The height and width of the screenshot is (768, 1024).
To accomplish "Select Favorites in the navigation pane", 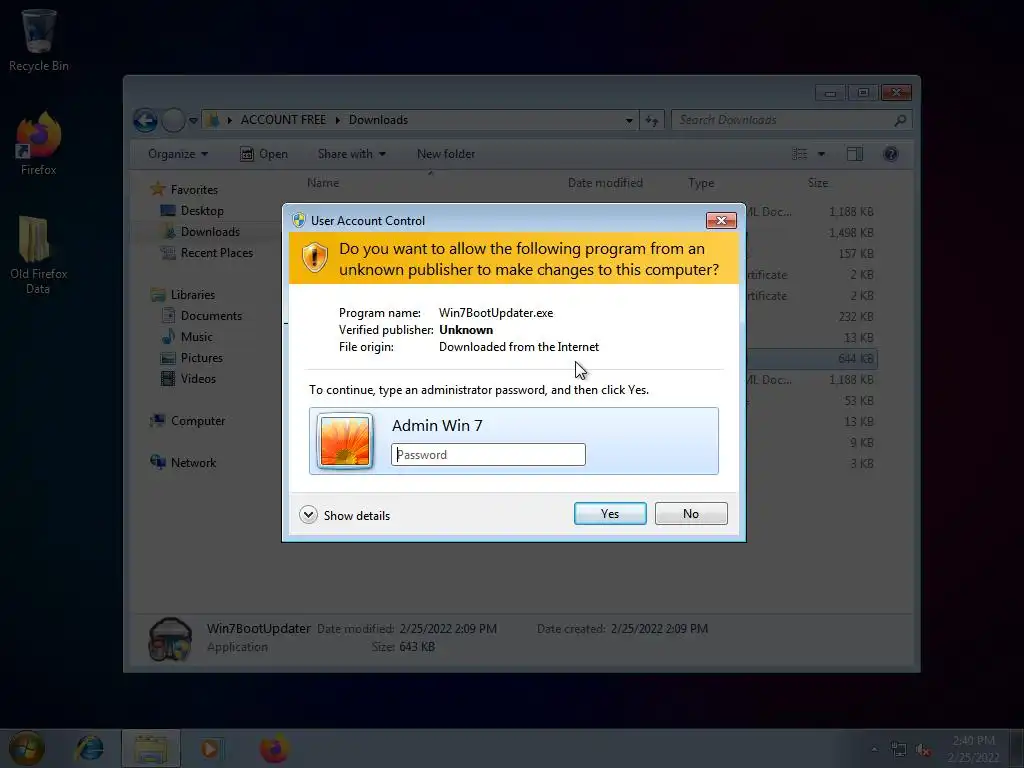I will (194, 190).
